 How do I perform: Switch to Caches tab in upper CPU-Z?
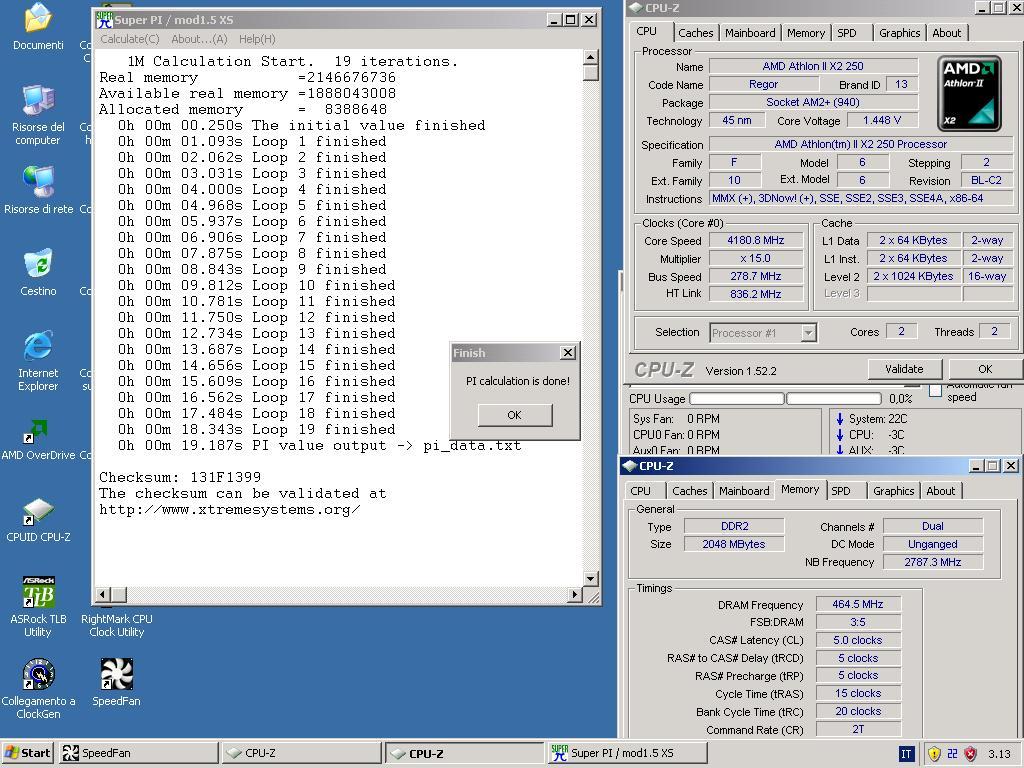pos(696,33)
